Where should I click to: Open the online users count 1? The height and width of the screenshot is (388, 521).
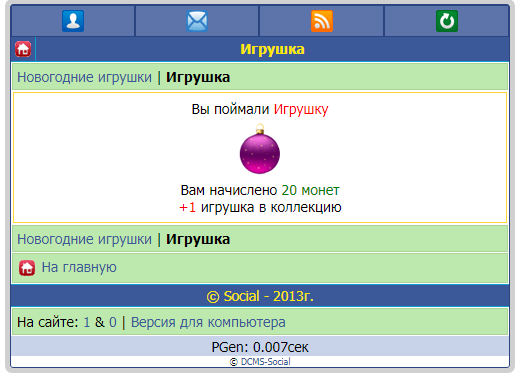click(87, 322)
